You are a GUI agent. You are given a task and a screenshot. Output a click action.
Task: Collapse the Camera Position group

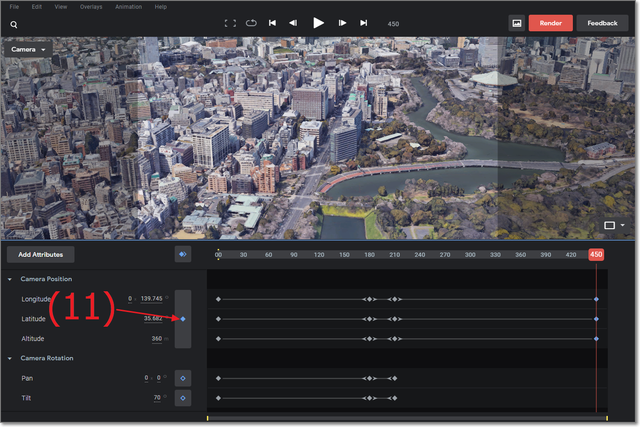[x=10, y=279]
